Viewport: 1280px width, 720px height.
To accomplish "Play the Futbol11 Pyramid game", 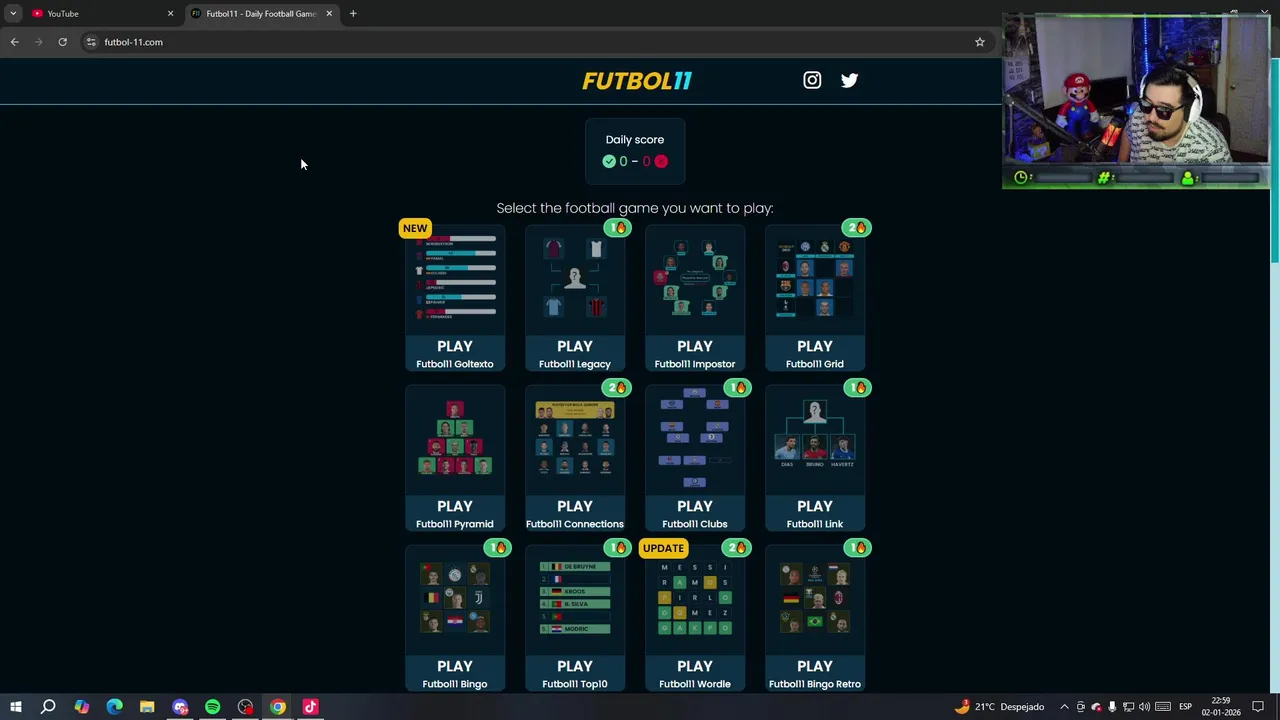I will click(x=455, y=514).
